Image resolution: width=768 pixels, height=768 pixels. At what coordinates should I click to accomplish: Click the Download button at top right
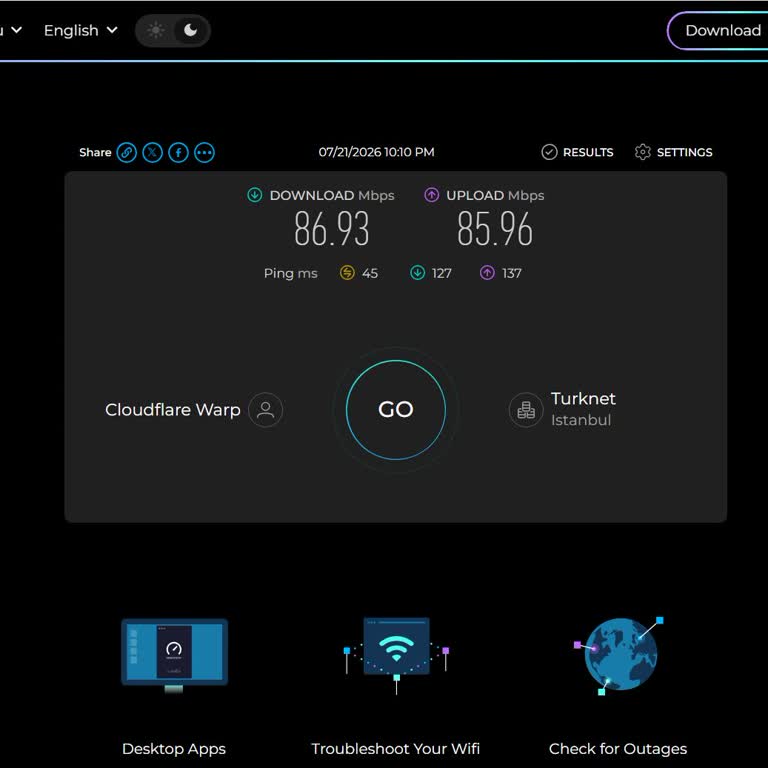coord(718,30)
